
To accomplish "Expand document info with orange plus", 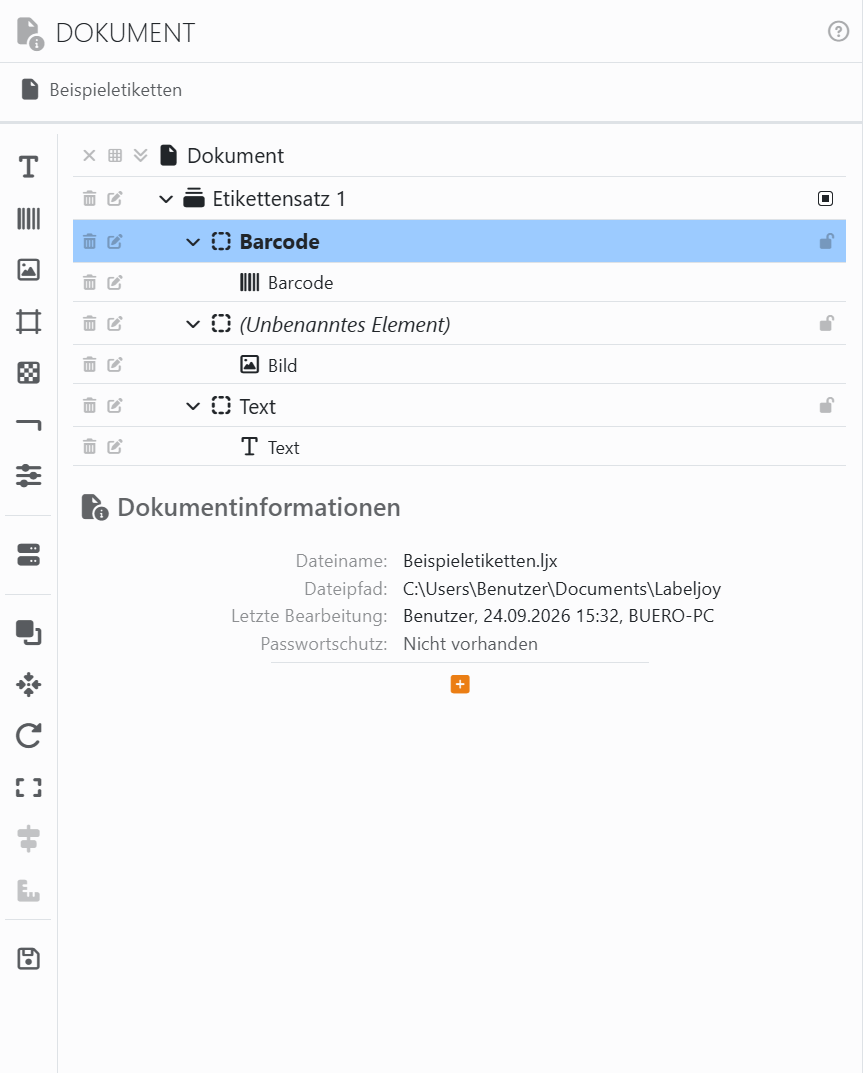I will click(460, 684).
